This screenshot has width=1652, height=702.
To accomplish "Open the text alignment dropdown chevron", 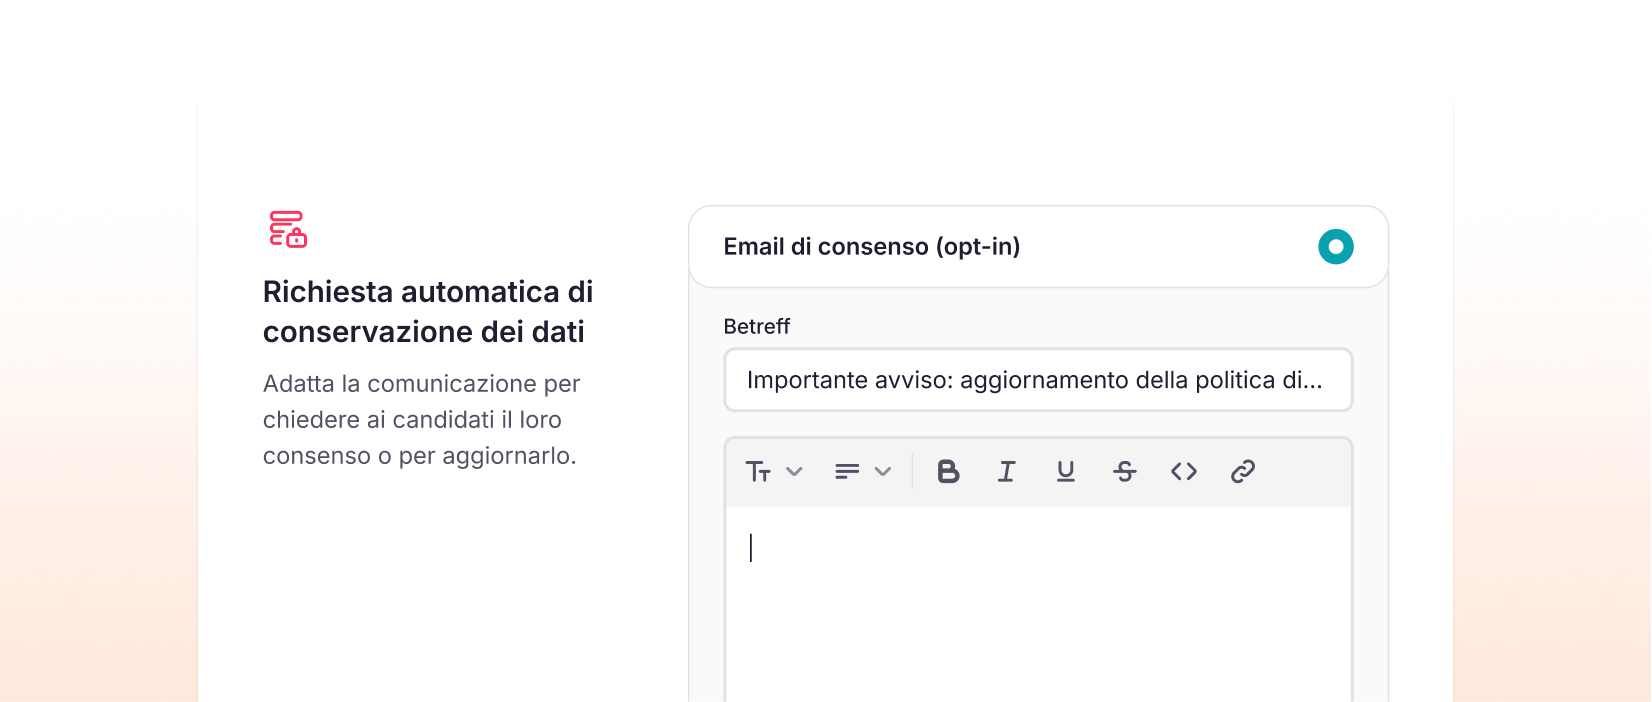I will coord(883,471).
